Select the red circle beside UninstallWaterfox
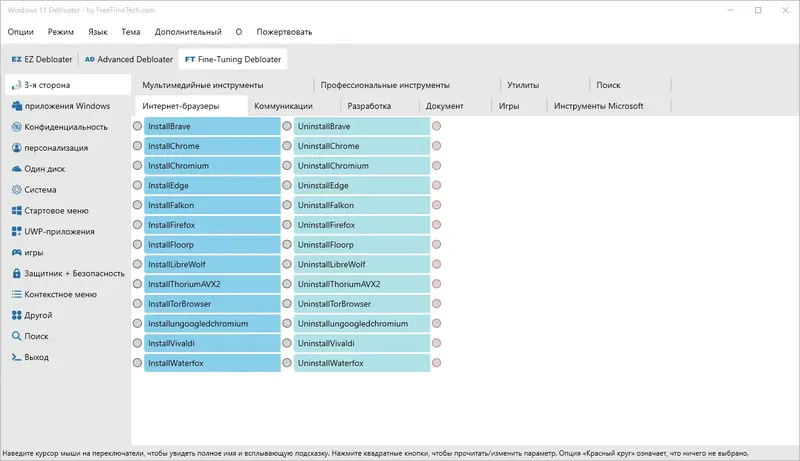 point(436,363)
